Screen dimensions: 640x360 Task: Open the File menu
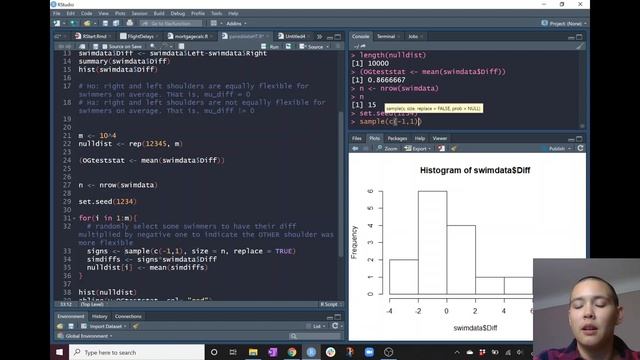click(x=57, y=13)
